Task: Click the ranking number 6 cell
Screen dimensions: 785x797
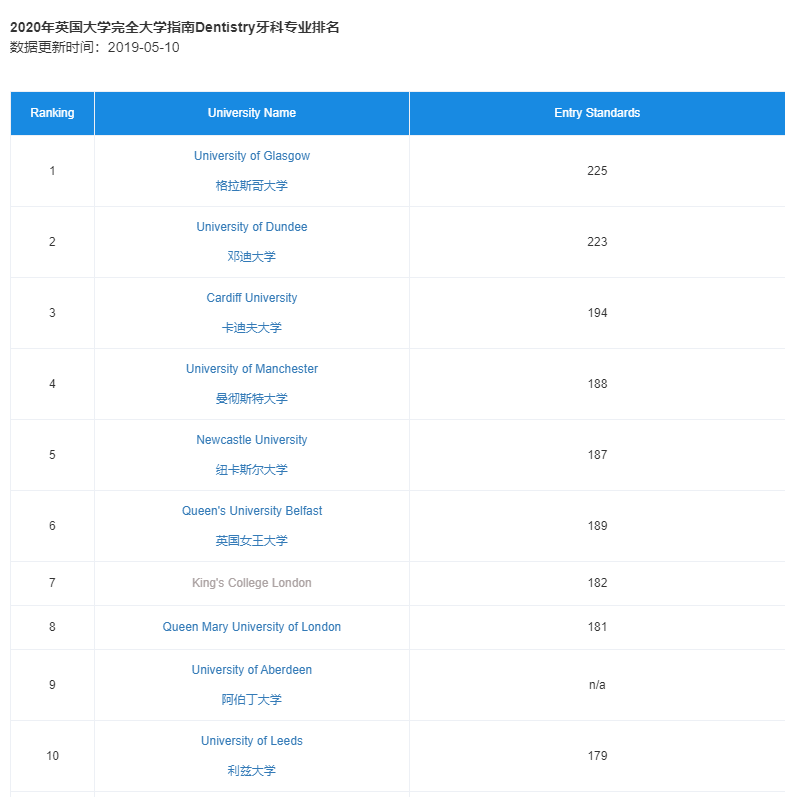Action: [x=52, y=526]
